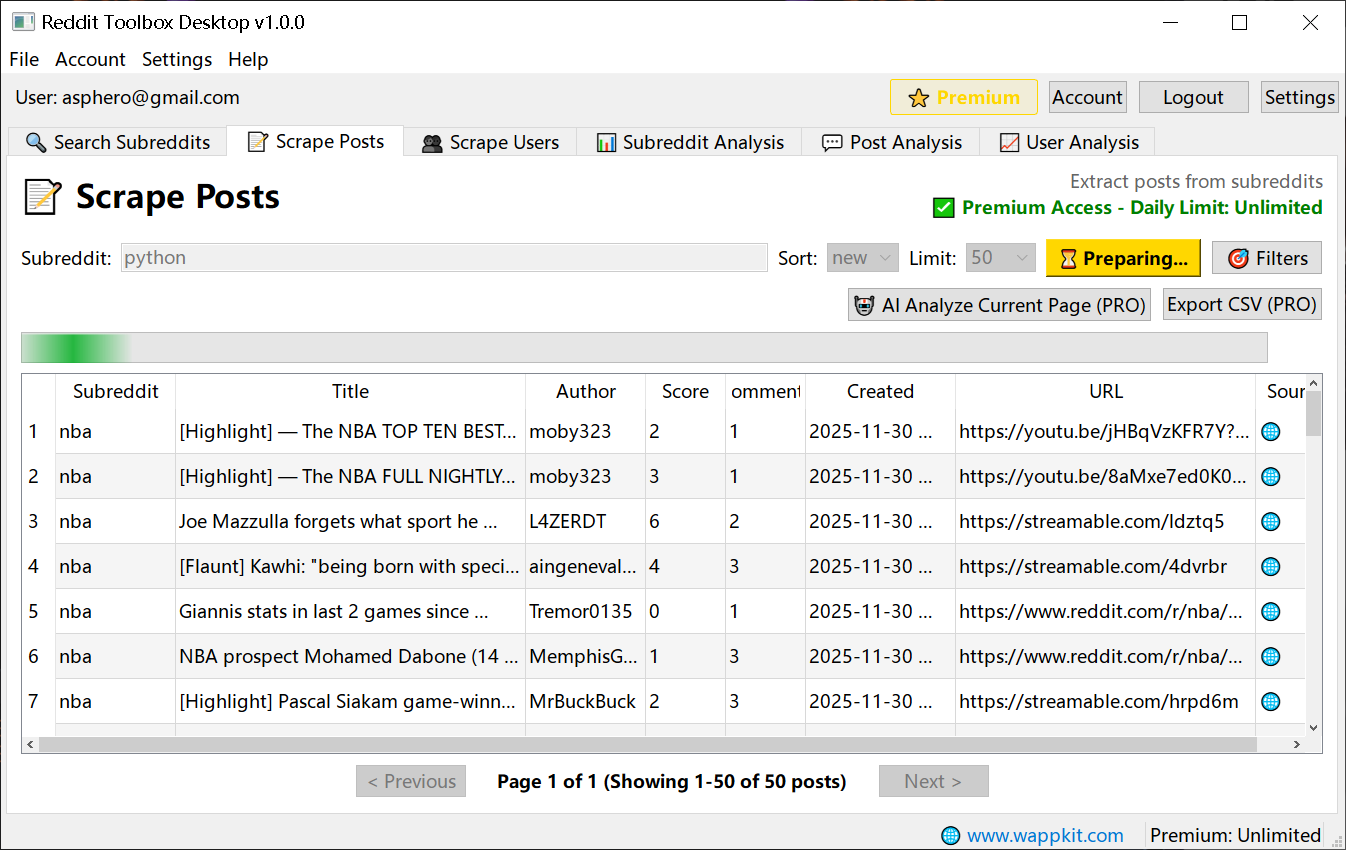Viewport: 1346px width, 850px height.
Task: Open source globe icon in row 2
Action: tap(1270, 476)
